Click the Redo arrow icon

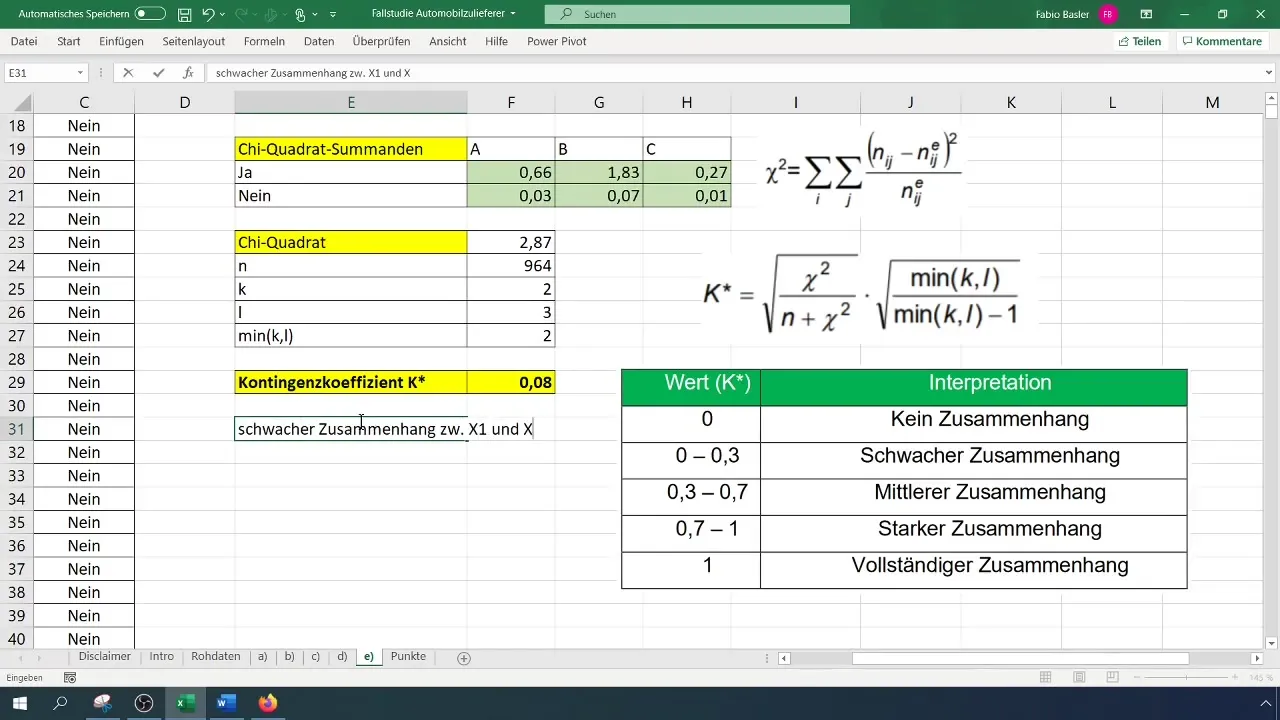[x=243, y=14]
